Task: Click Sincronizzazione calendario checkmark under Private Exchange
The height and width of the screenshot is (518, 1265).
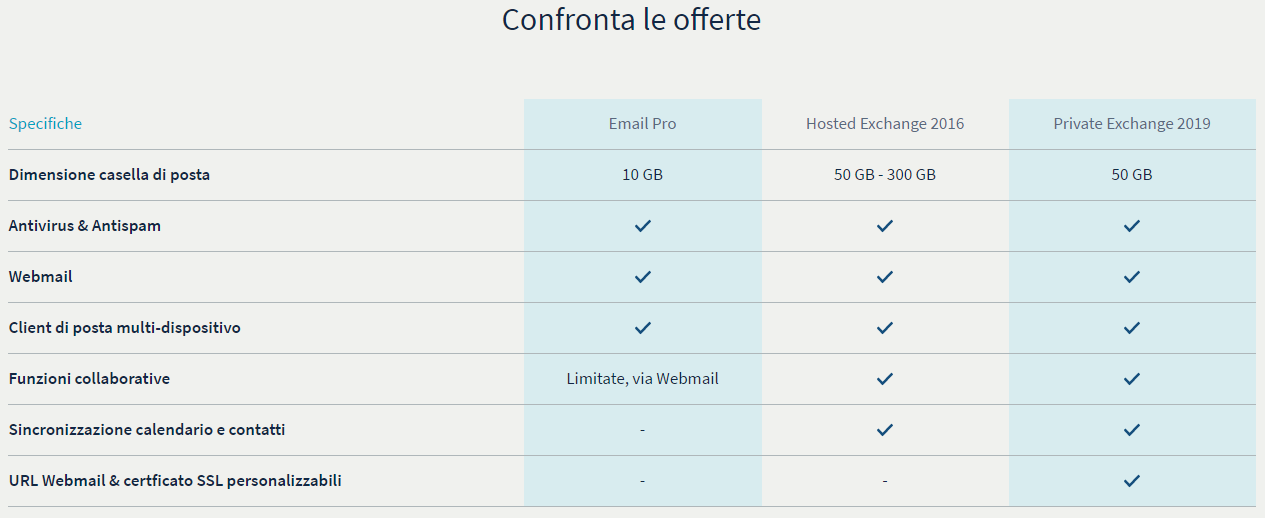Action: point(1132,430)
